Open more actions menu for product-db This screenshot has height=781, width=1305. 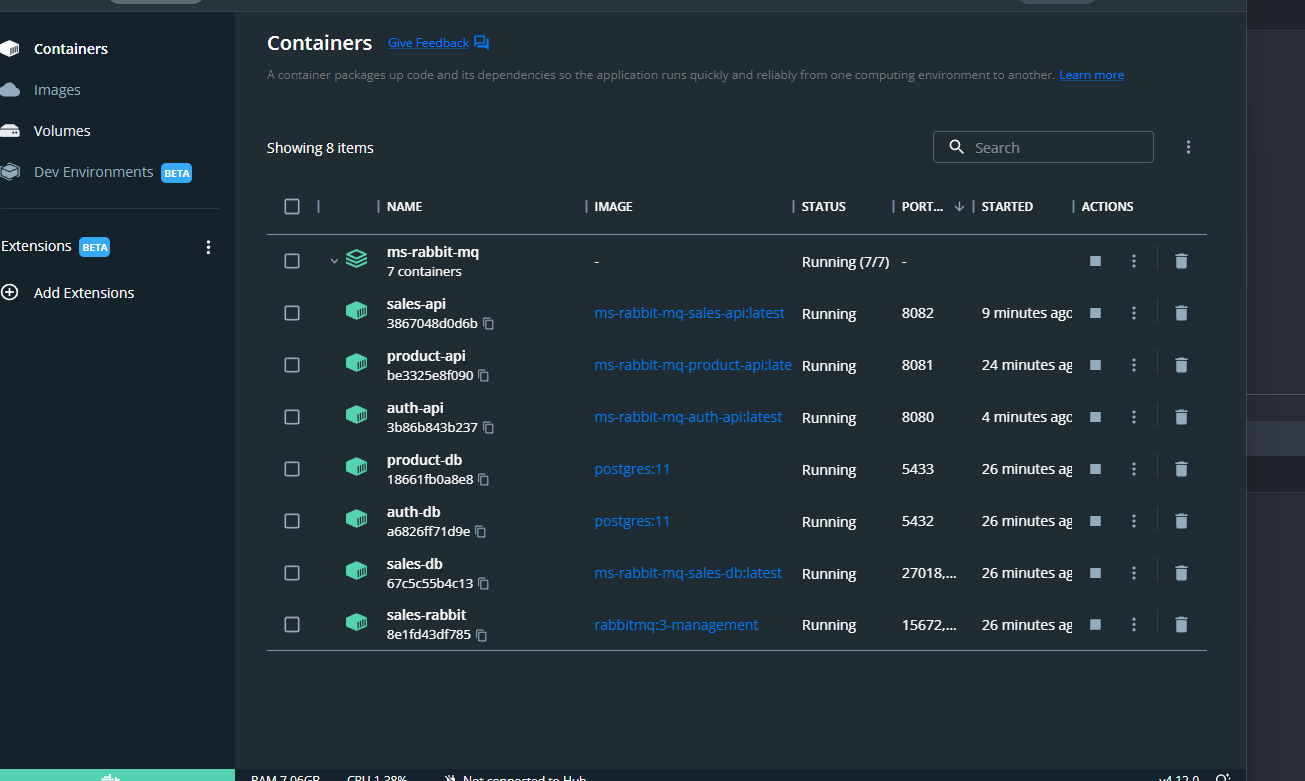(x=1134, y=469)
